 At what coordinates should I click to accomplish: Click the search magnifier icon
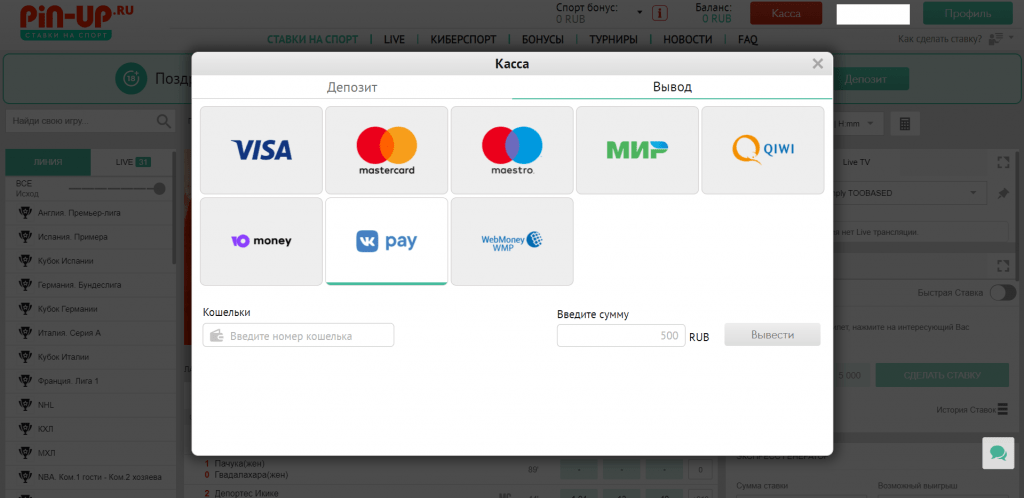(x=164, y=121)
